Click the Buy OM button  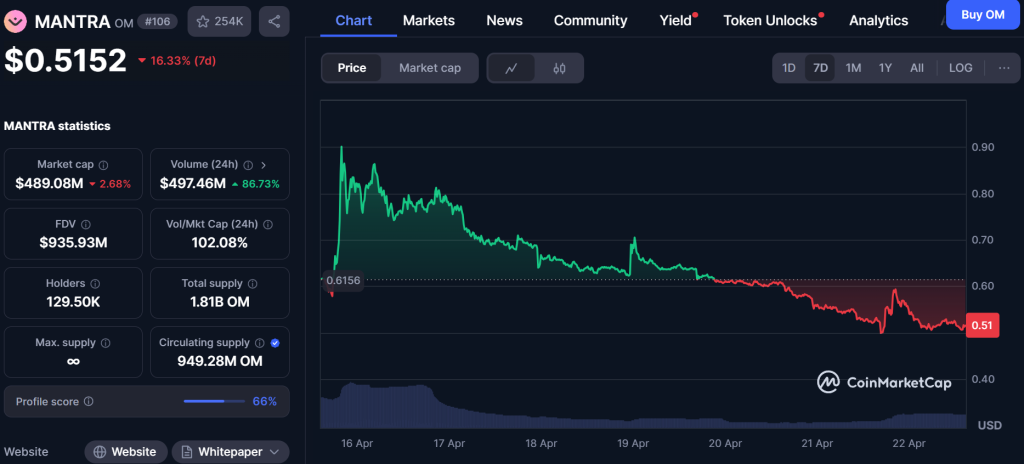pyautogui.click(x=982, y=14)
